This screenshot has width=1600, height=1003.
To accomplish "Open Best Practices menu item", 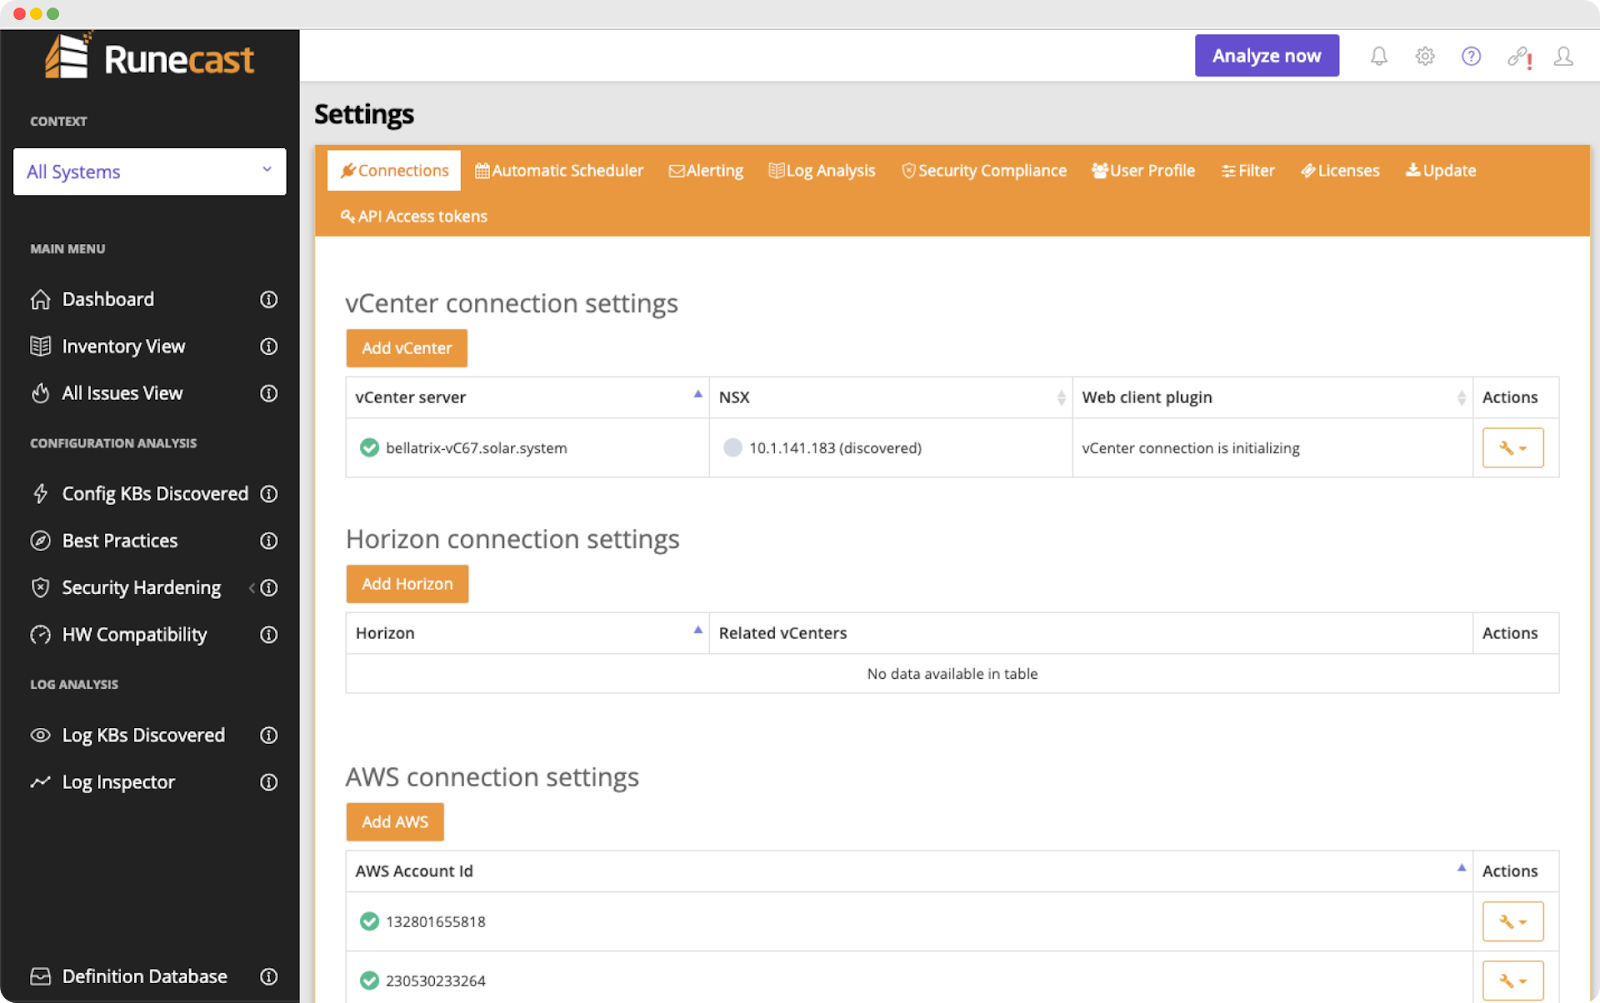I will (x=119, y=541).
